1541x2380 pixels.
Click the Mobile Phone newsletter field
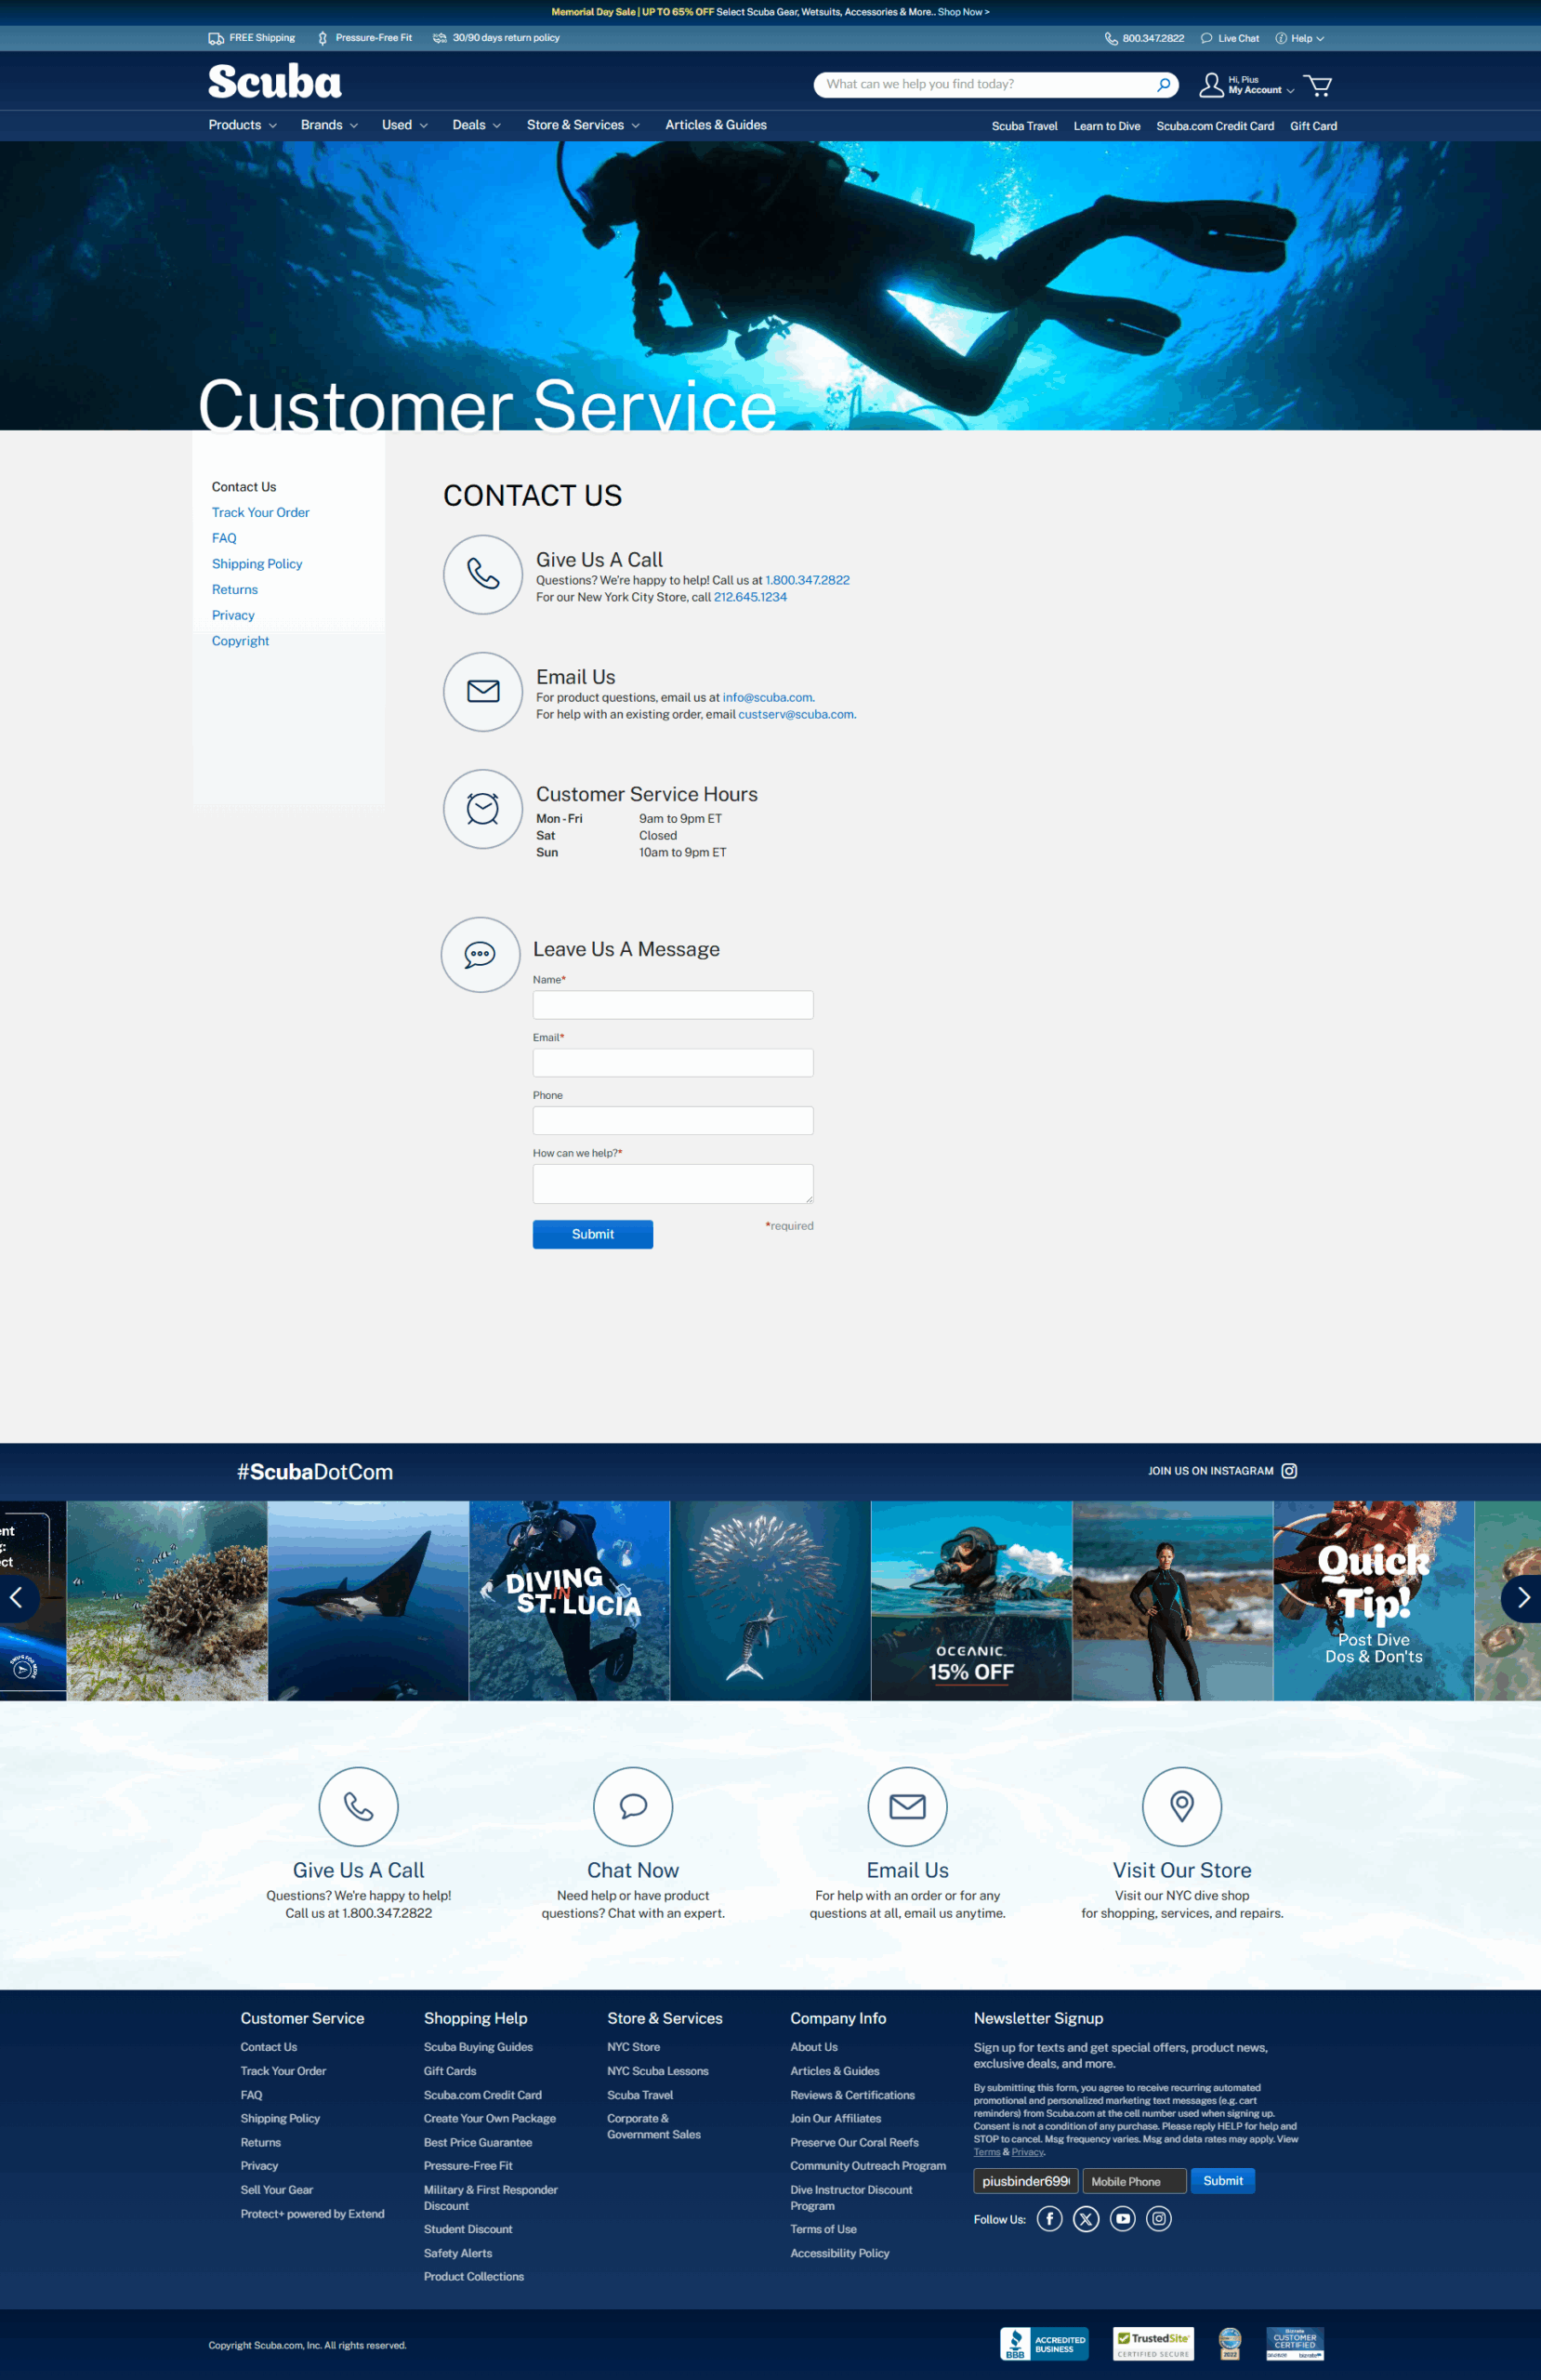point(1134,2181)
